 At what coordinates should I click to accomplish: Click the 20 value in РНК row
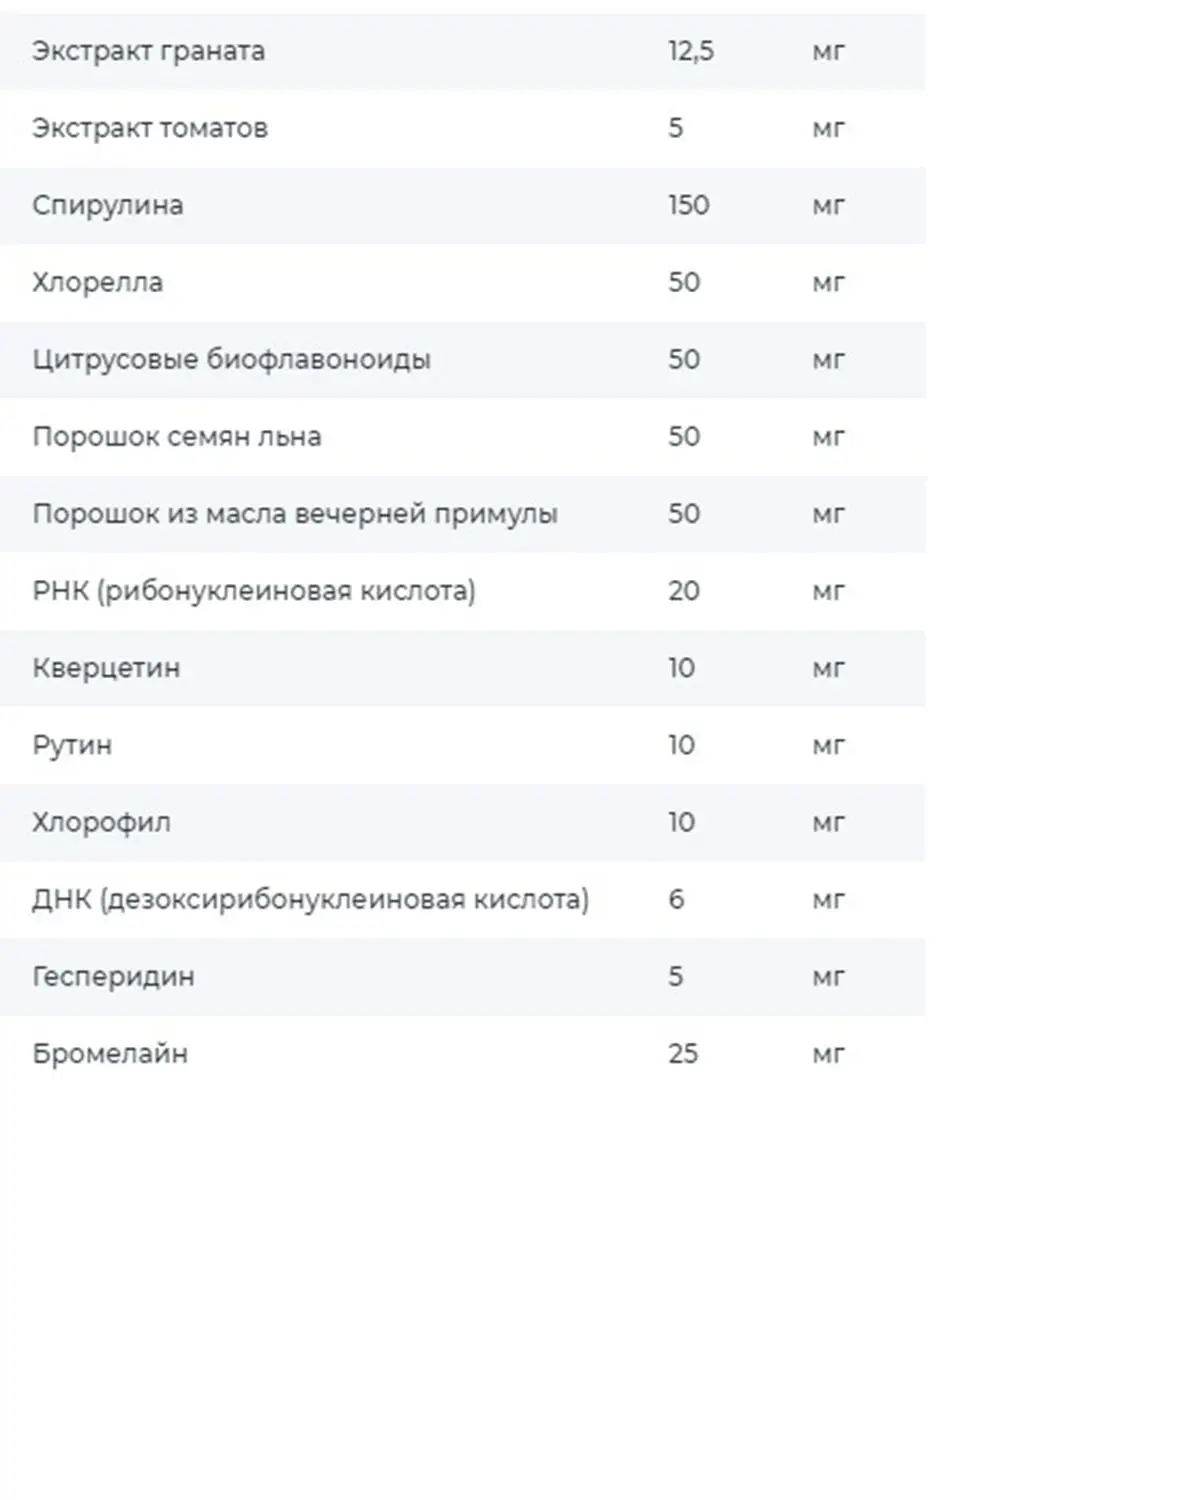coord(684,591)
